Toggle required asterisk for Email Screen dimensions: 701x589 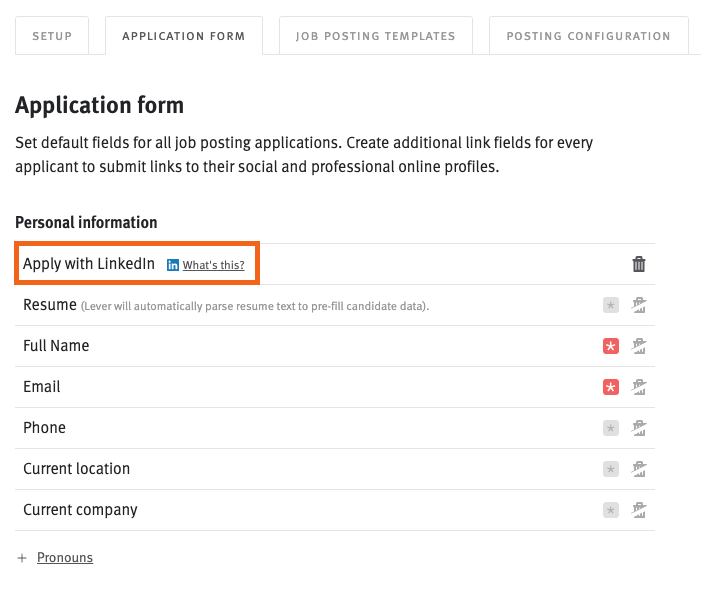pyautogui.click(x=611, y=387)
